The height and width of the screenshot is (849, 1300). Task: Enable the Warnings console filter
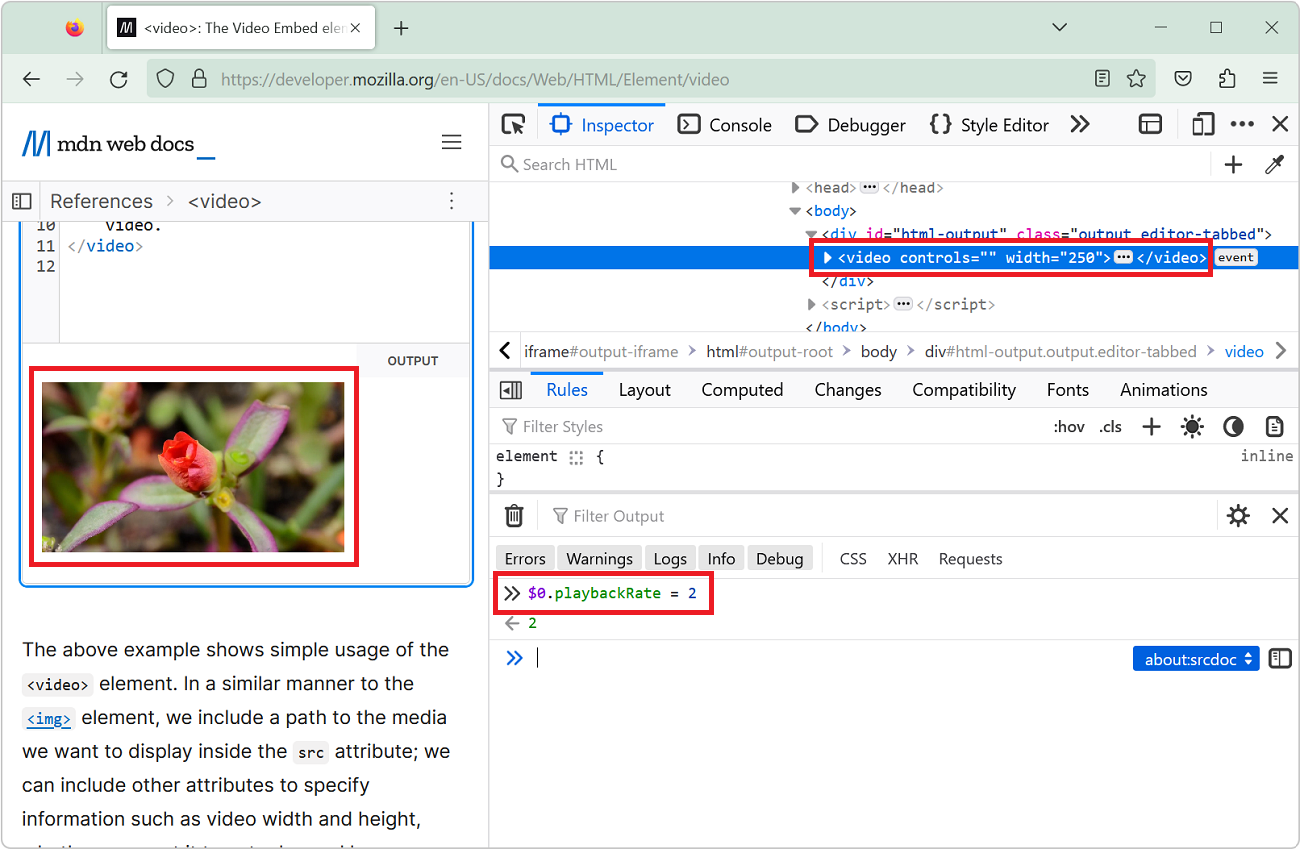(x=598, y=557)
